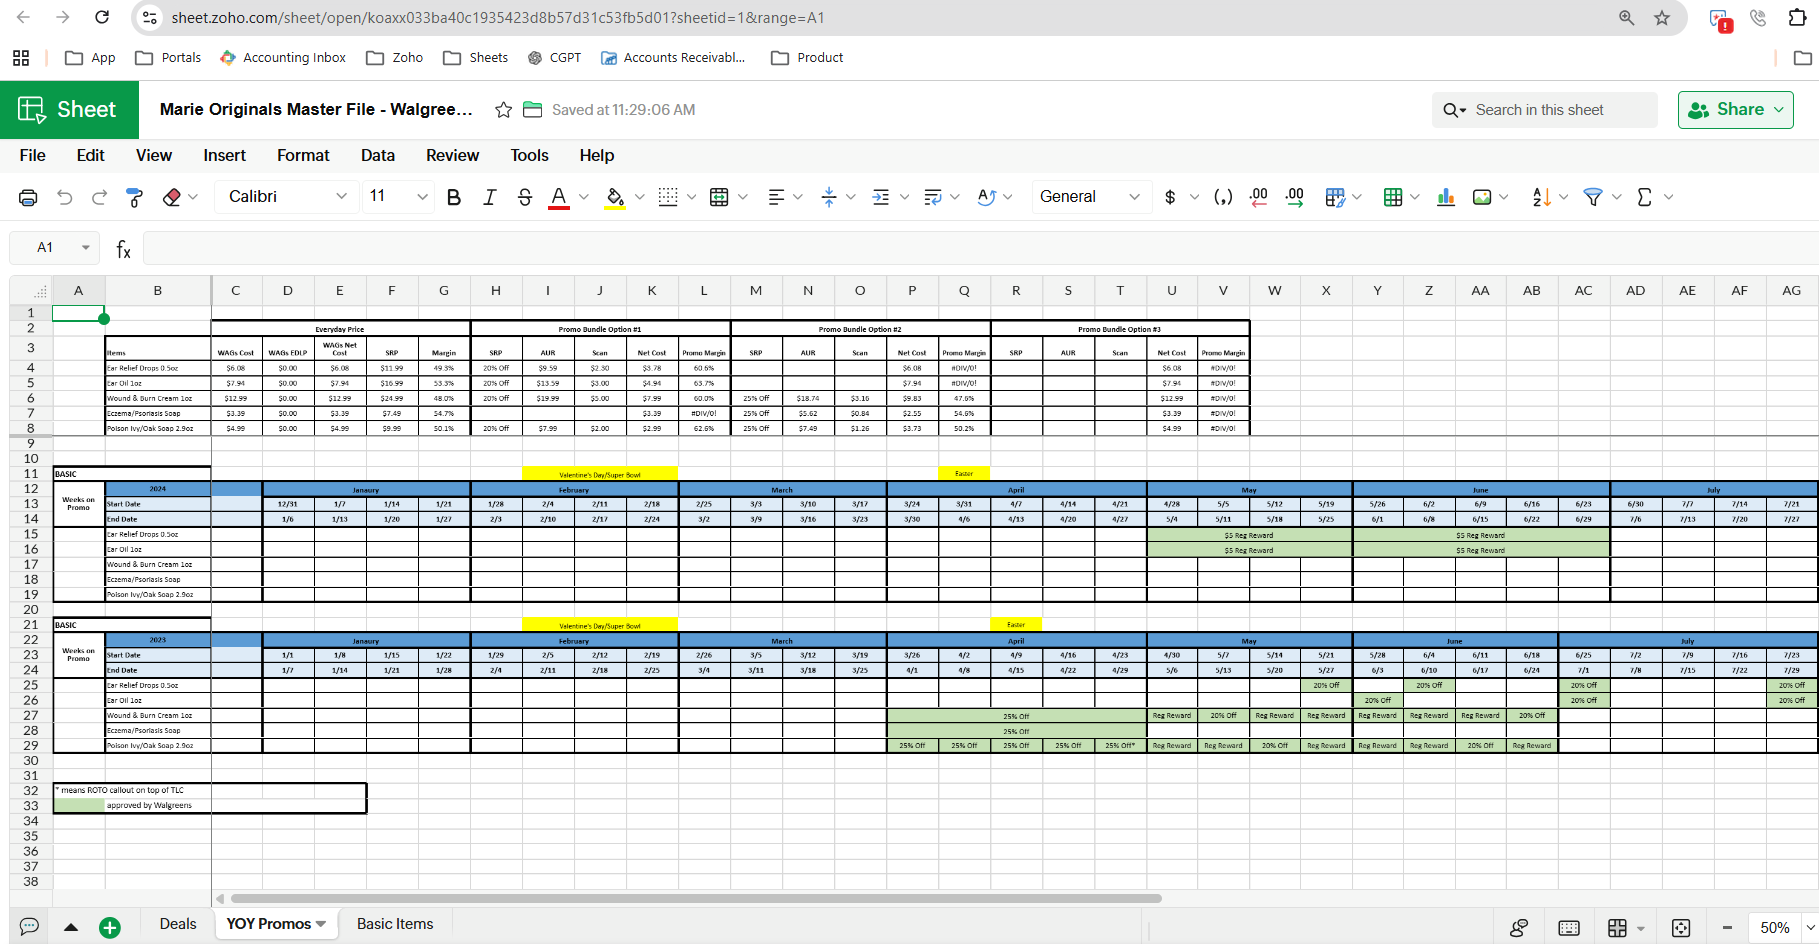The height and width of the screenshot is (944, 1819).
Task: Apply comma style number format
Action: click(x=1223, y=197)
